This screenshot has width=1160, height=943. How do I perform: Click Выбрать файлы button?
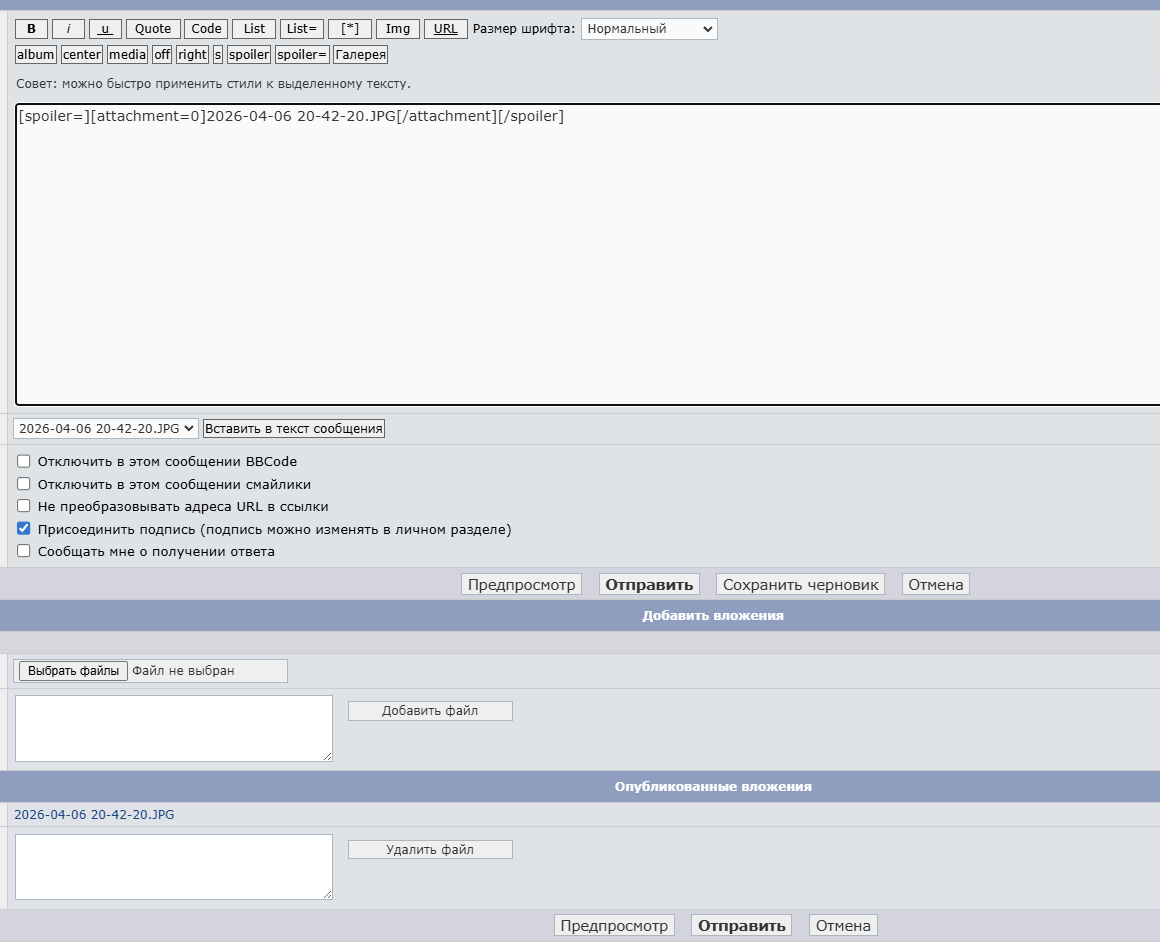point(73,671)
